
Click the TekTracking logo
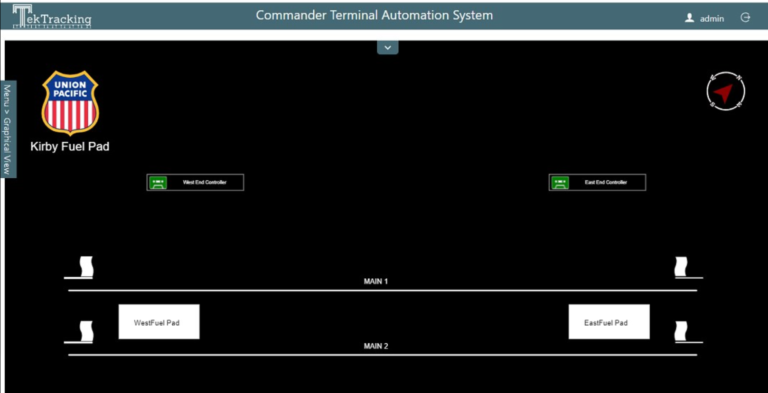[x=52, y=16]
